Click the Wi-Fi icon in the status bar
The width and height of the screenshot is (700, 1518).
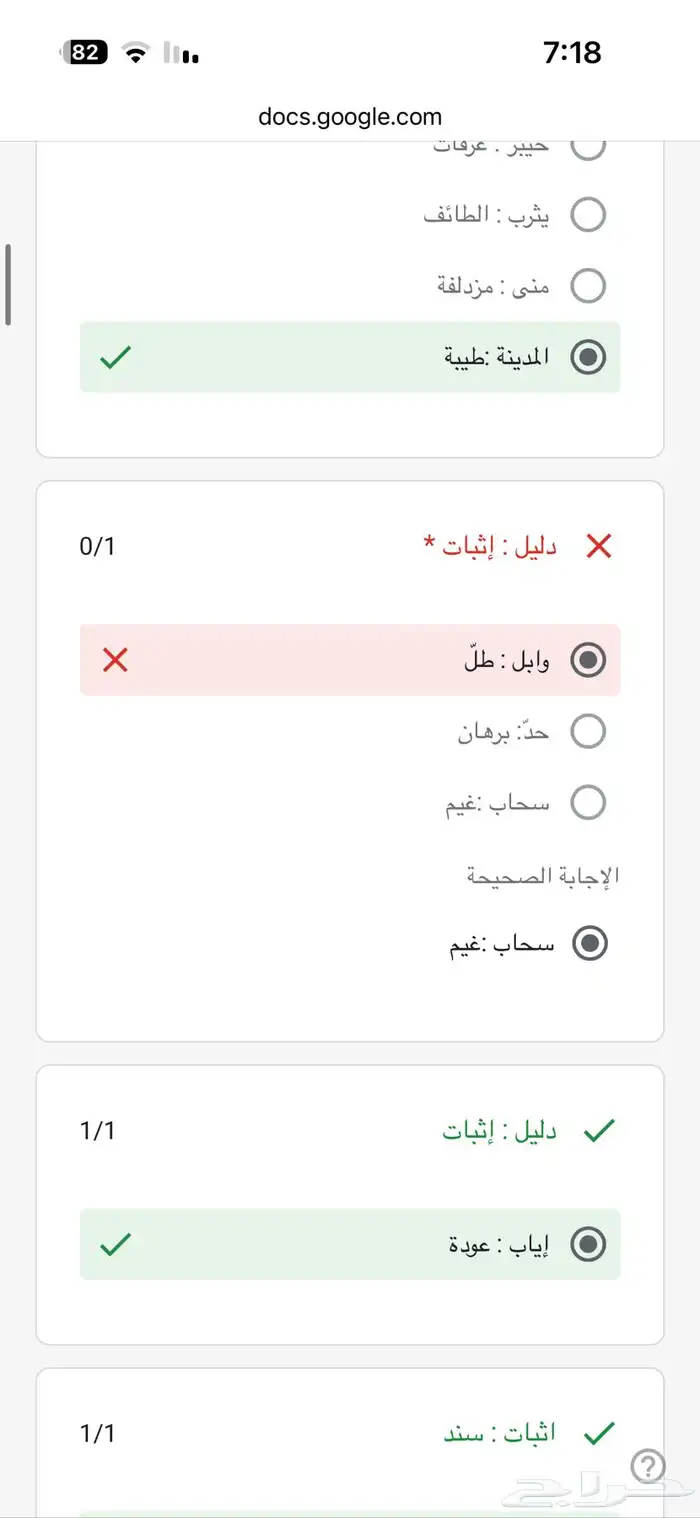(135, 52)
